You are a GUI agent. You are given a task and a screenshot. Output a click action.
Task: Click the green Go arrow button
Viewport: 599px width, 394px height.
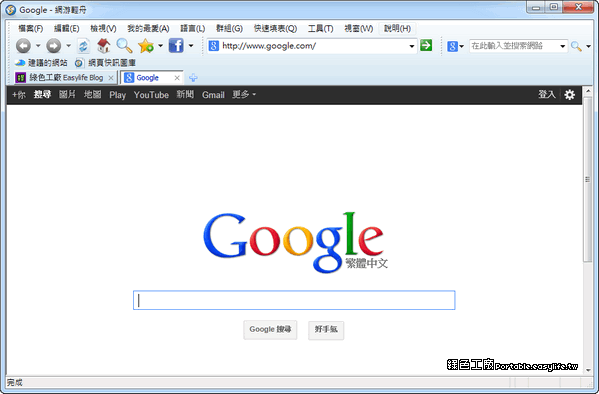coord(426,45)
